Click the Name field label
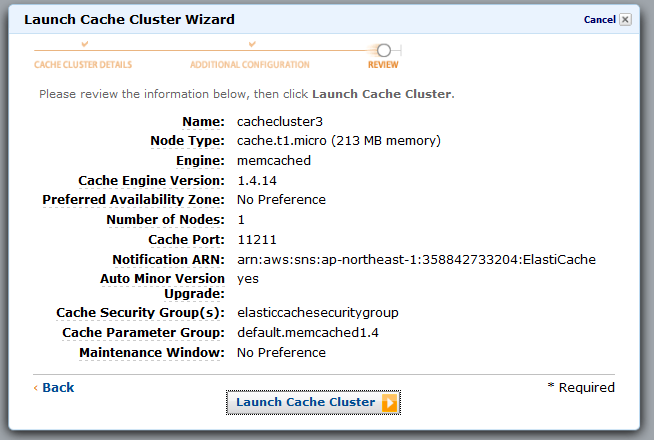The image size is (654, 440). 204,122
